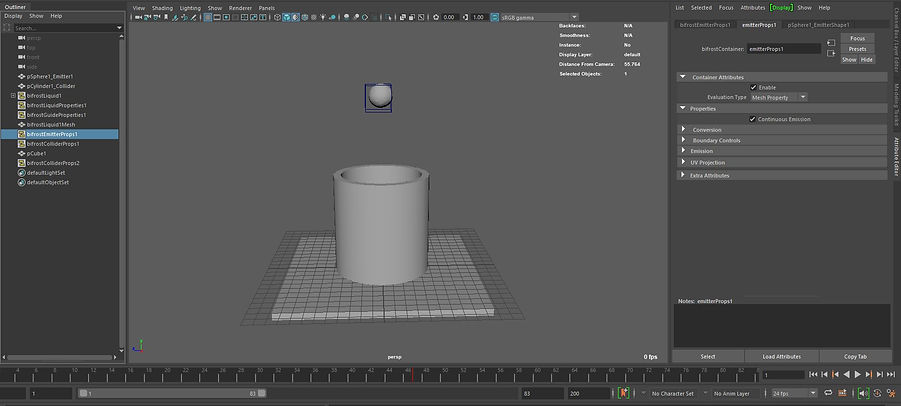Viewport: 901px width, 406px height.
Task: Click the Hide button
Action: [867, 60]
